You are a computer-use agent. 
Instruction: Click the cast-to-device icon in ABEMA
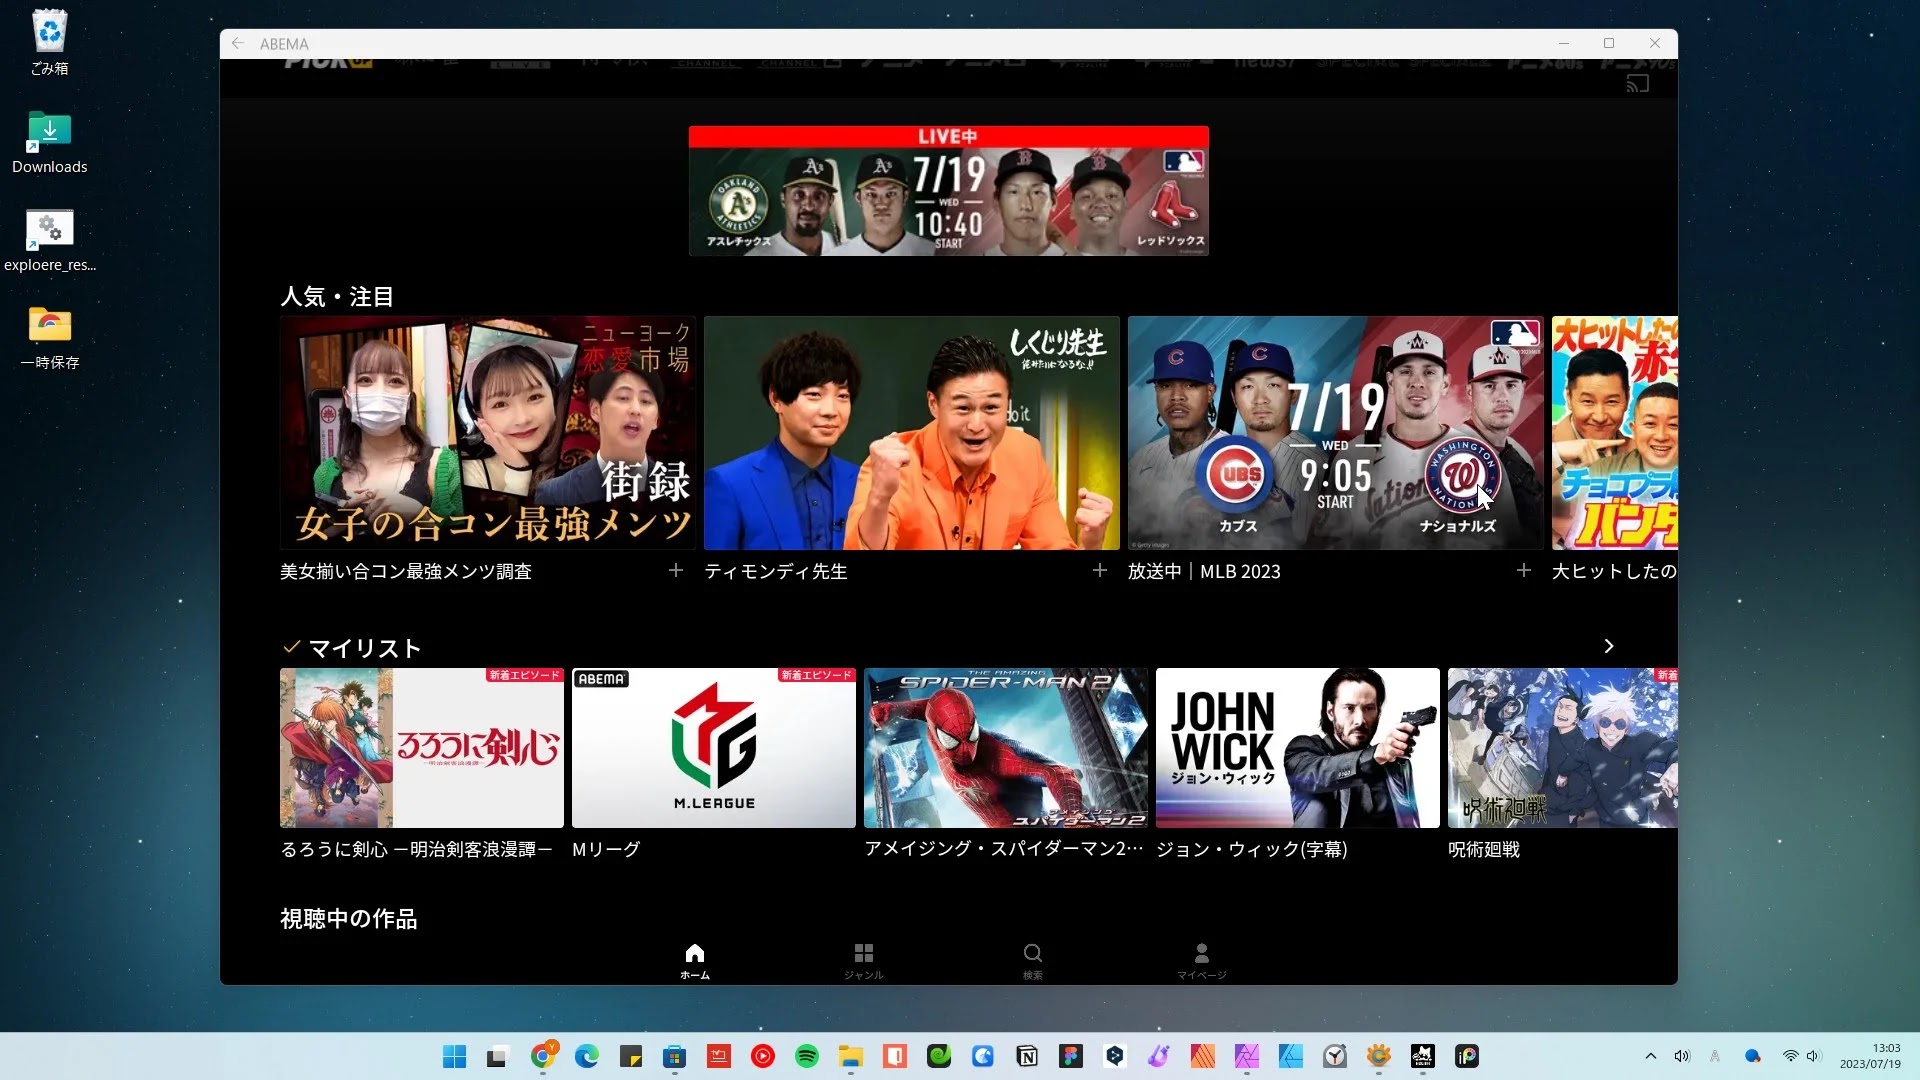coord(1637,84)
